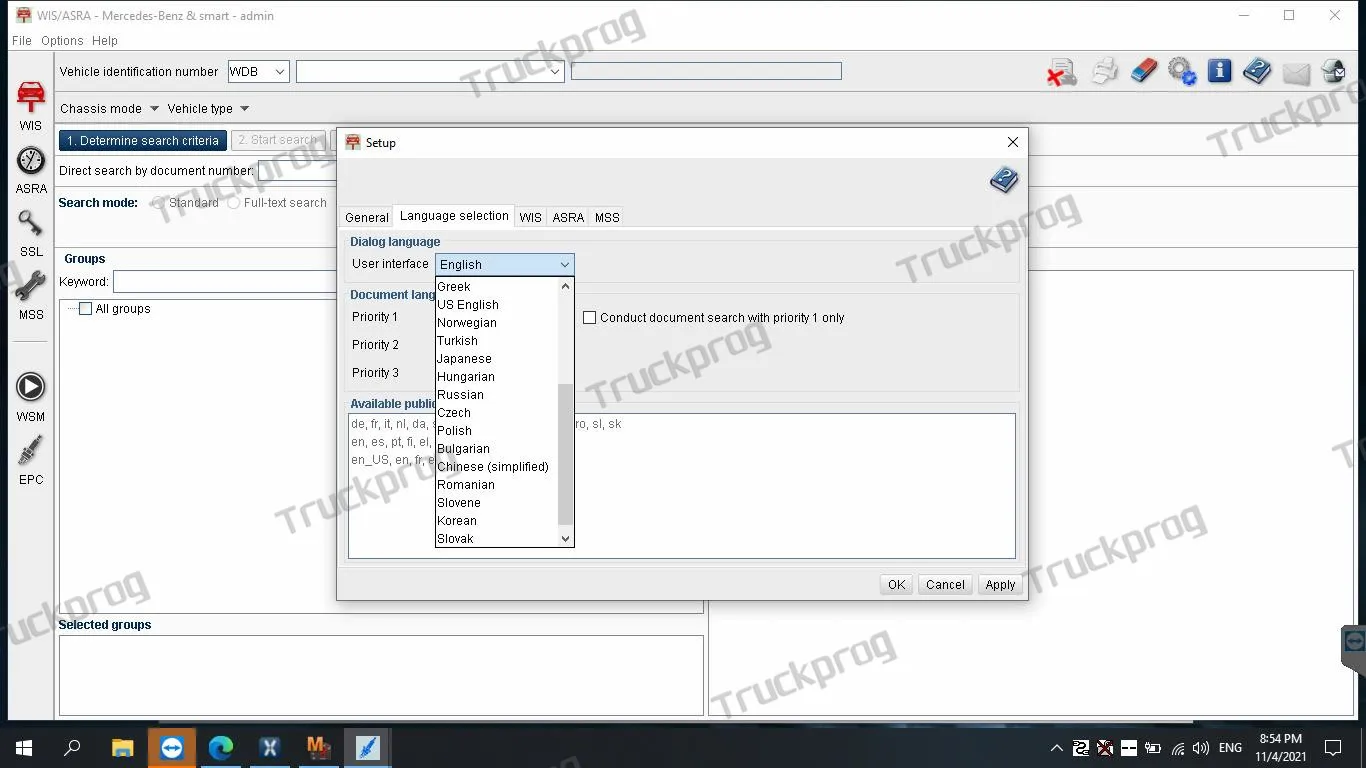The image size is (1366, 768).
Task: Launch the WSM play icon in the sidebar
Action: click(31, 397)
